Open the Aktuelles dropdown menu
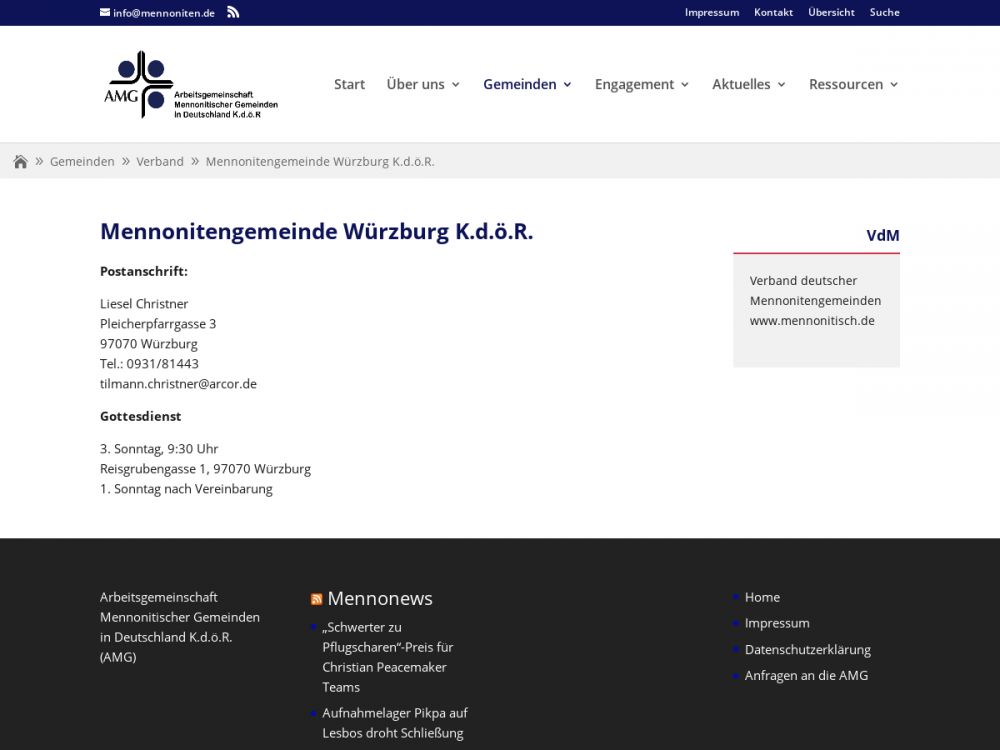This screenshot has height=750, width=1000. (748, 85)
